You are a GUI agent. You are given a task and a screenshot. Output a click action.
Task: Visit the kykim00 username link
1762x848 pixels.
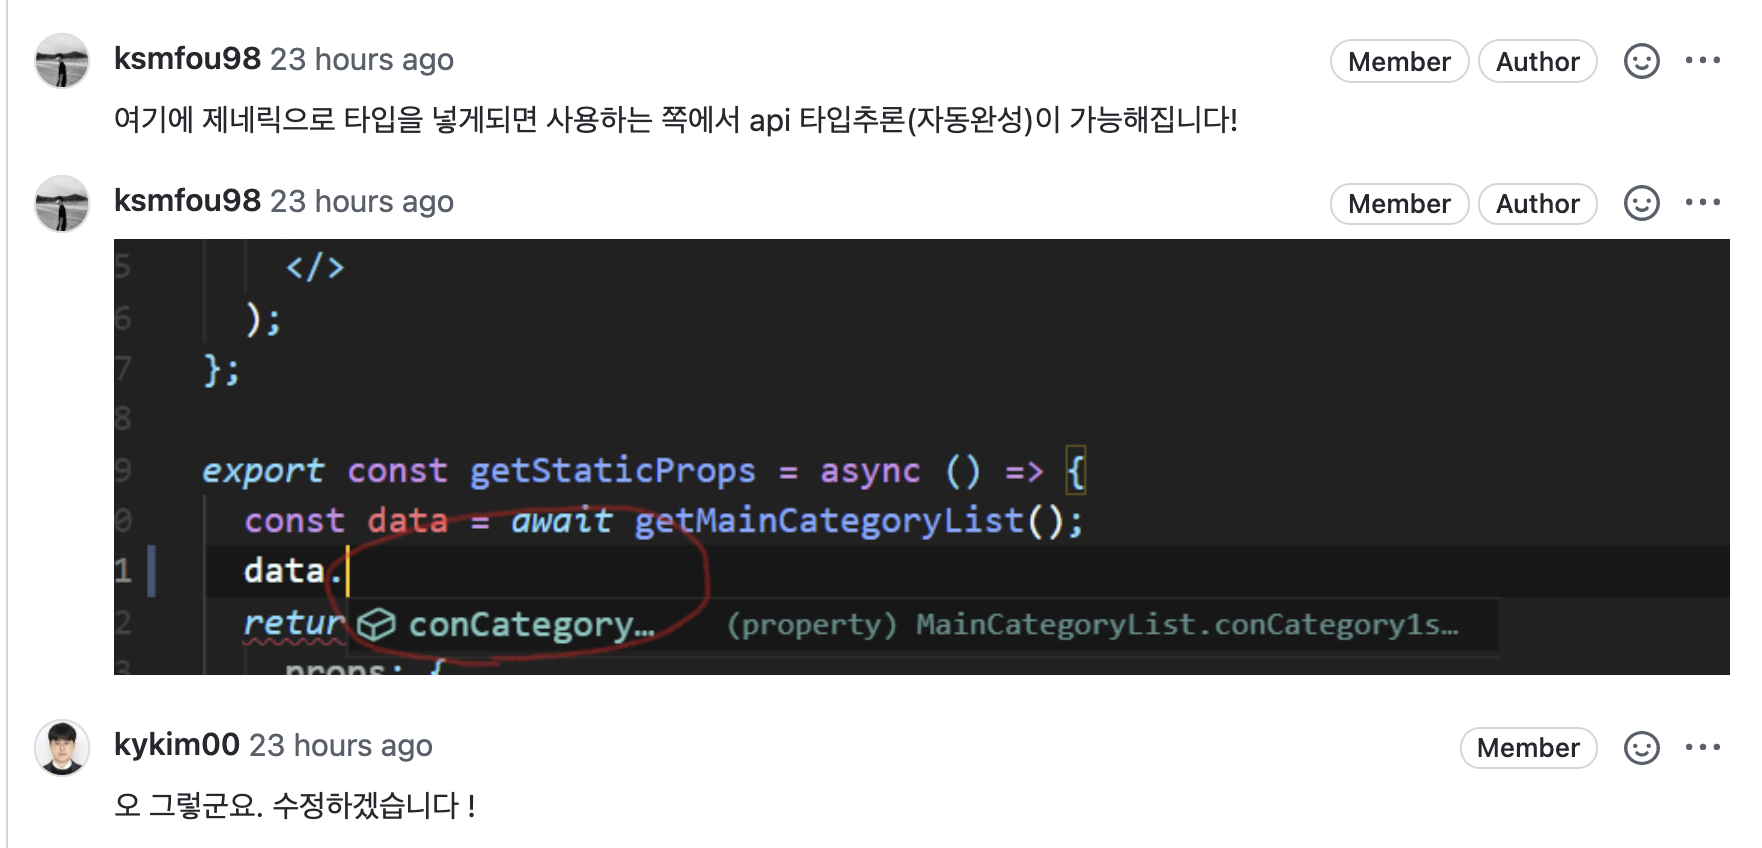click(177, 745)
